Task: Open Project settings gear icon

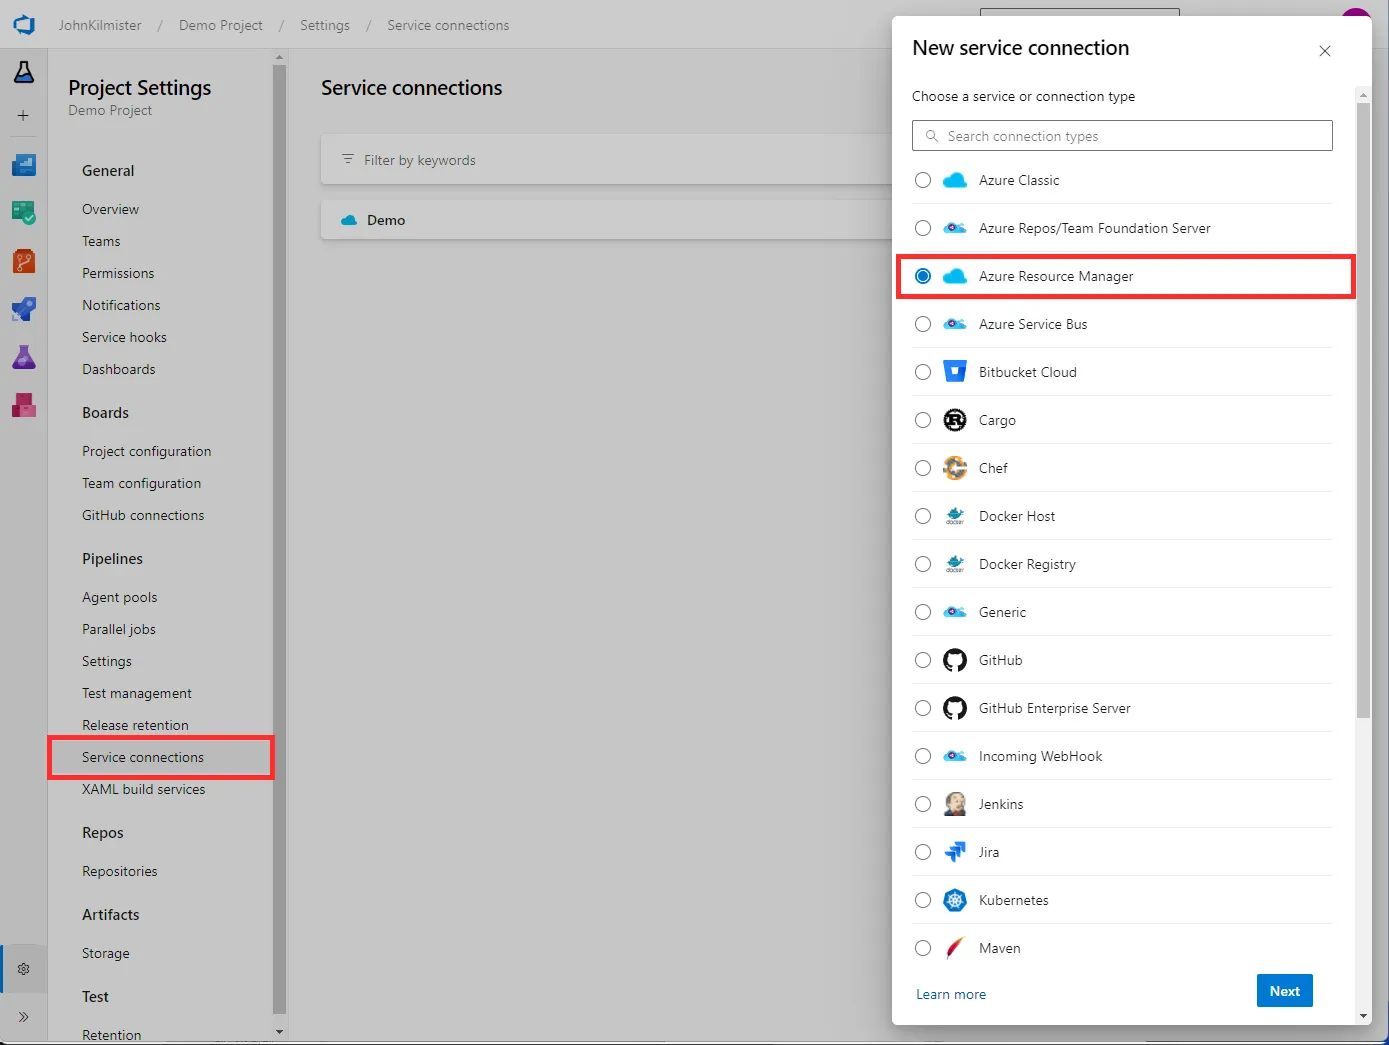Action: click(x=24, y=969)
